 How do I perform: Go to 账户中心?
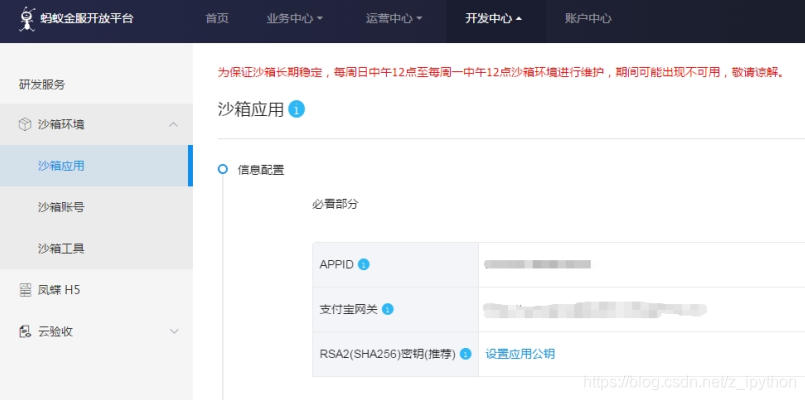(x=588, y=18)
